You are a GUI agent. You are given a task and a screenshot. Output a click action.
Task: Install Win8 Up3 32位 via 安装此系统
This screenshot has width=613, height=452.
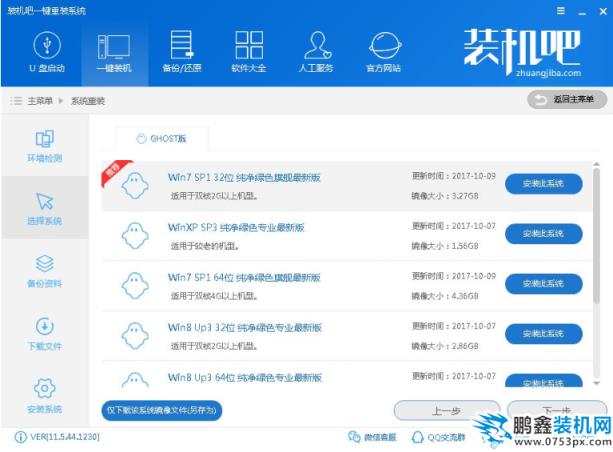(x=543, y=334)
